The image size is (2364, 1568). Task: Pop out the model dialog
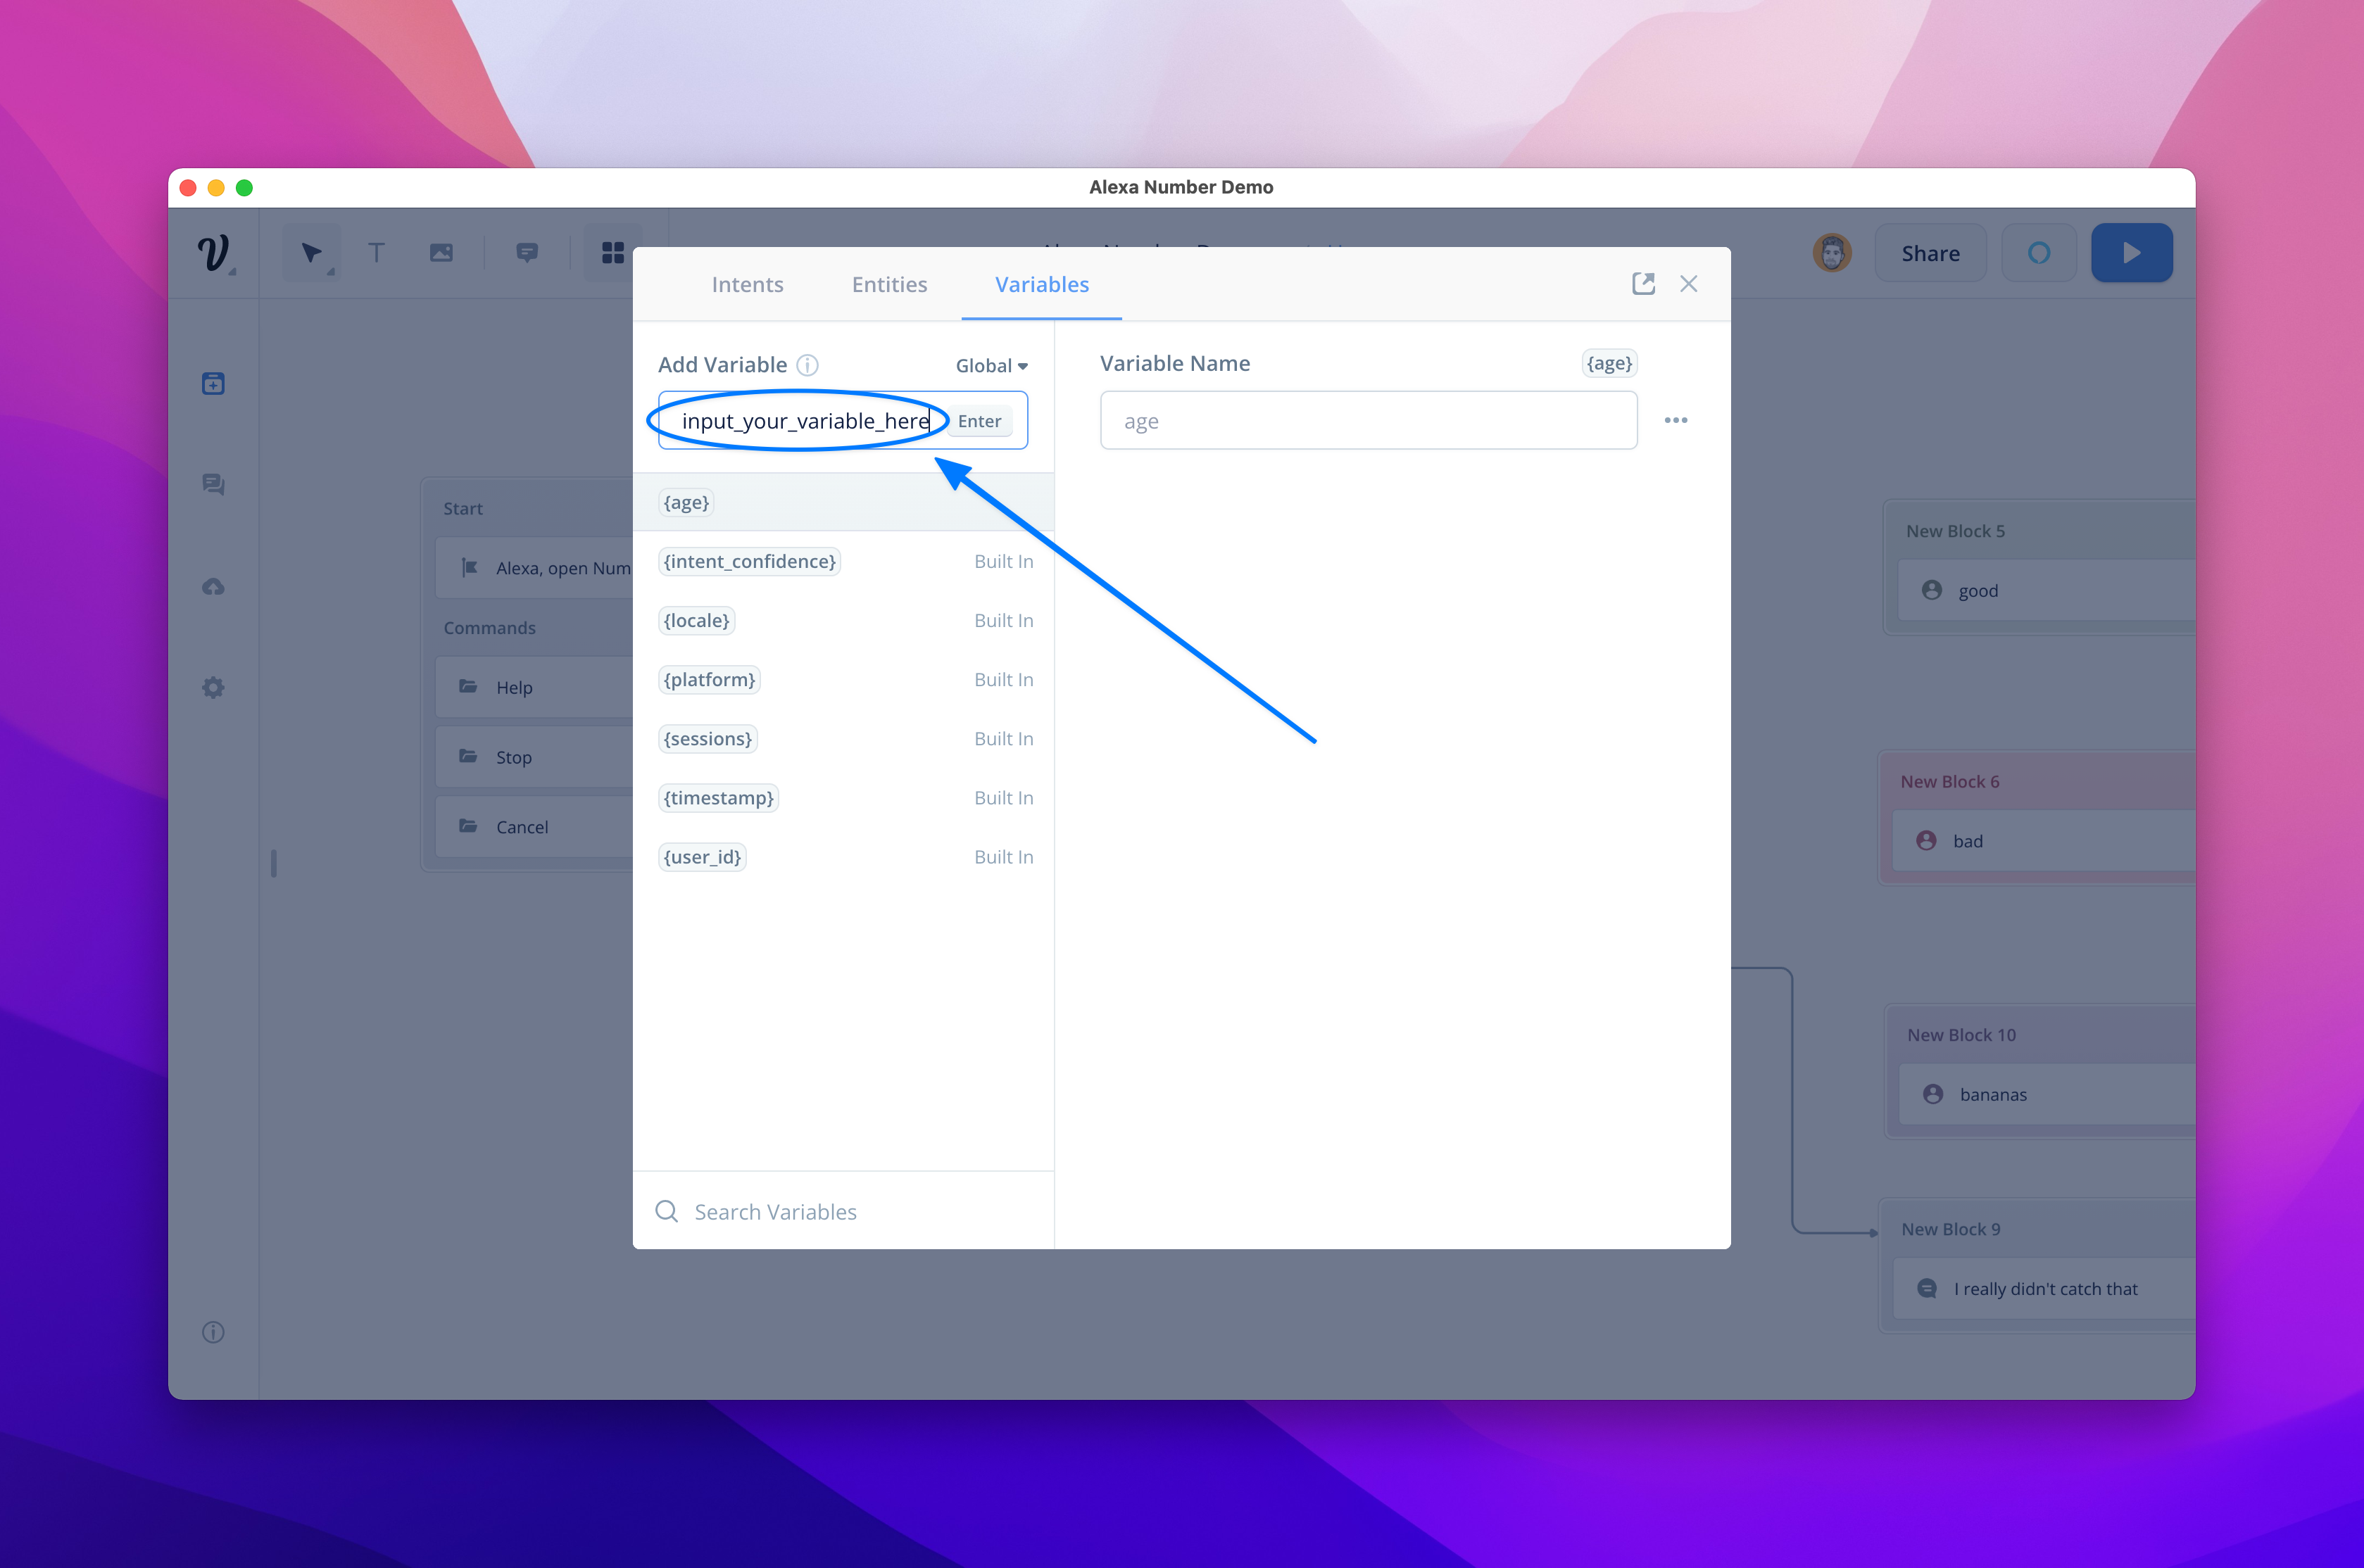(x=1643, y=284)
